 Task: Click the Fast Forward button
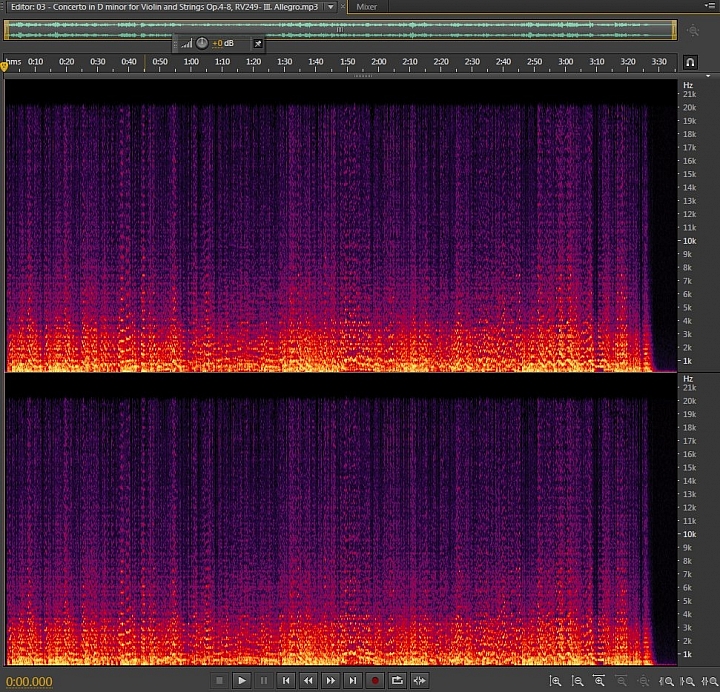(330, 680)
